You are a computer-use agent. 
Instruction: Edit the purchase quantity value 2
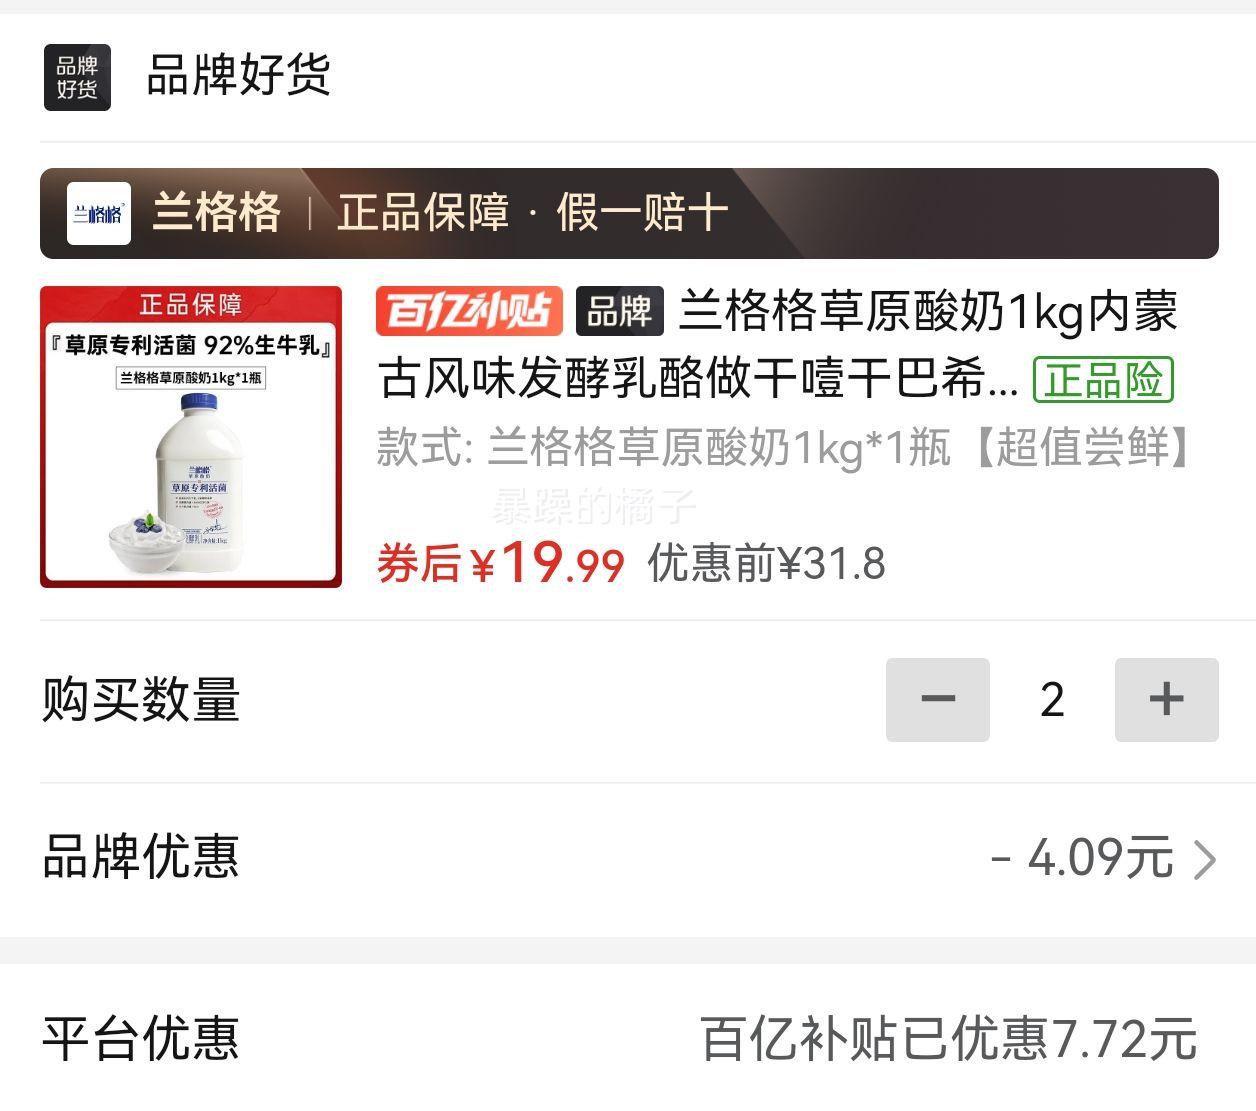pyautogui.click(x=1052, y=699)
